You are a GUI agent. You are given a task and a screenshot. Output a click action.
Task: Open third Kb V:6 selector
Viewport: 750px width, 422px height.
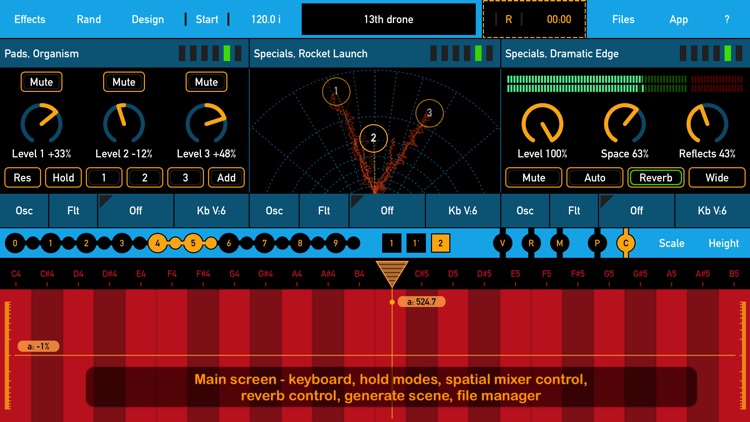click(x=712, y=211)
